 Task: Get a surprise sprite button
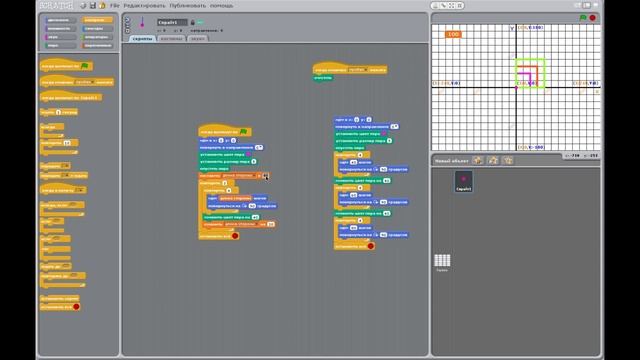(508, 160)
